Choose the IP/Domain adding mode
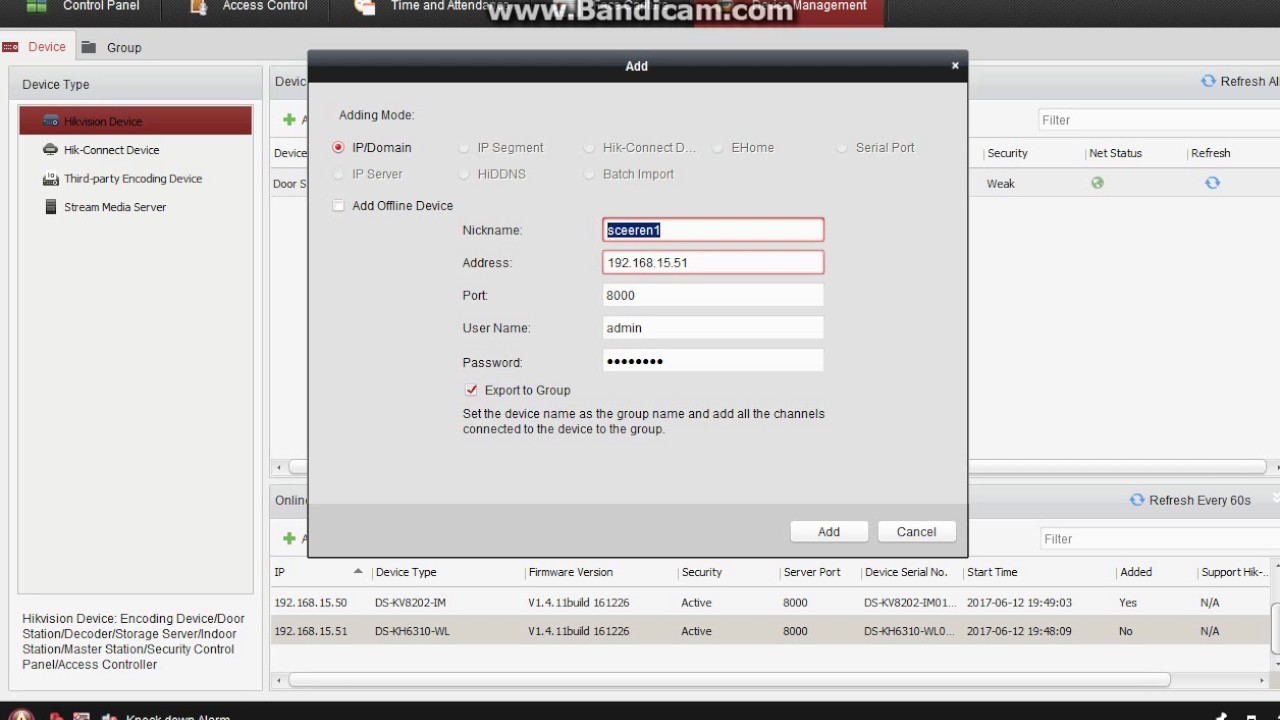Screen dimensions: 1280x720 [x=338, y=147]
